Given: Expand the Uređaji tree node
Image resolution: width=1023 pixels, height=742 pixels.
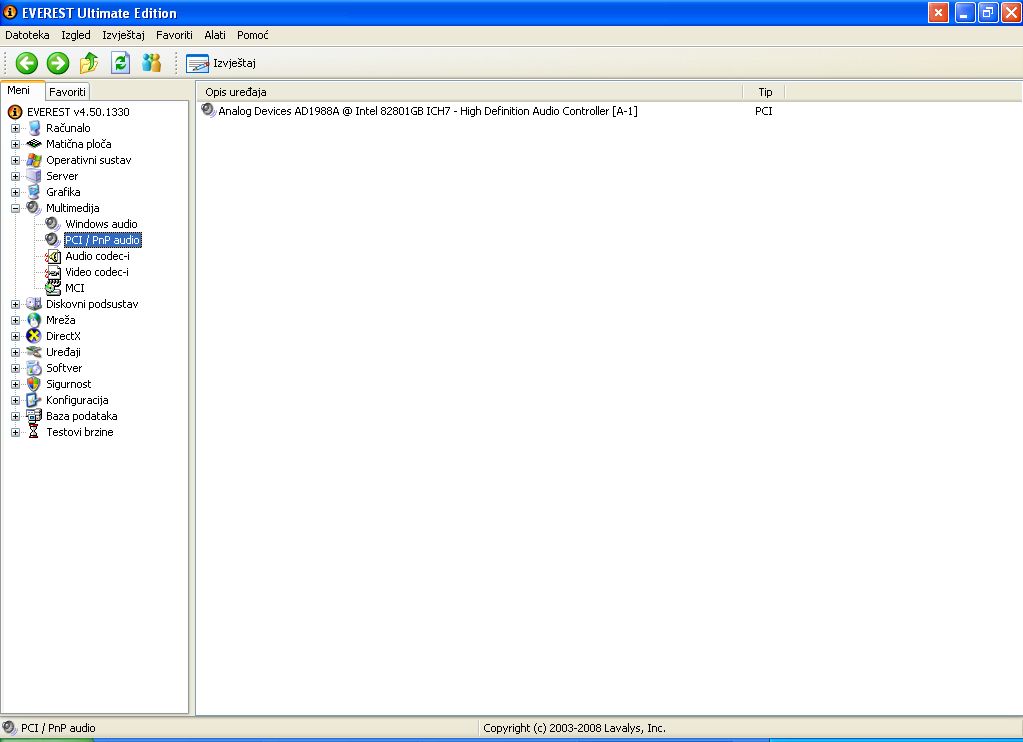Looking at the screenshot, I should [x=16, y=352].
